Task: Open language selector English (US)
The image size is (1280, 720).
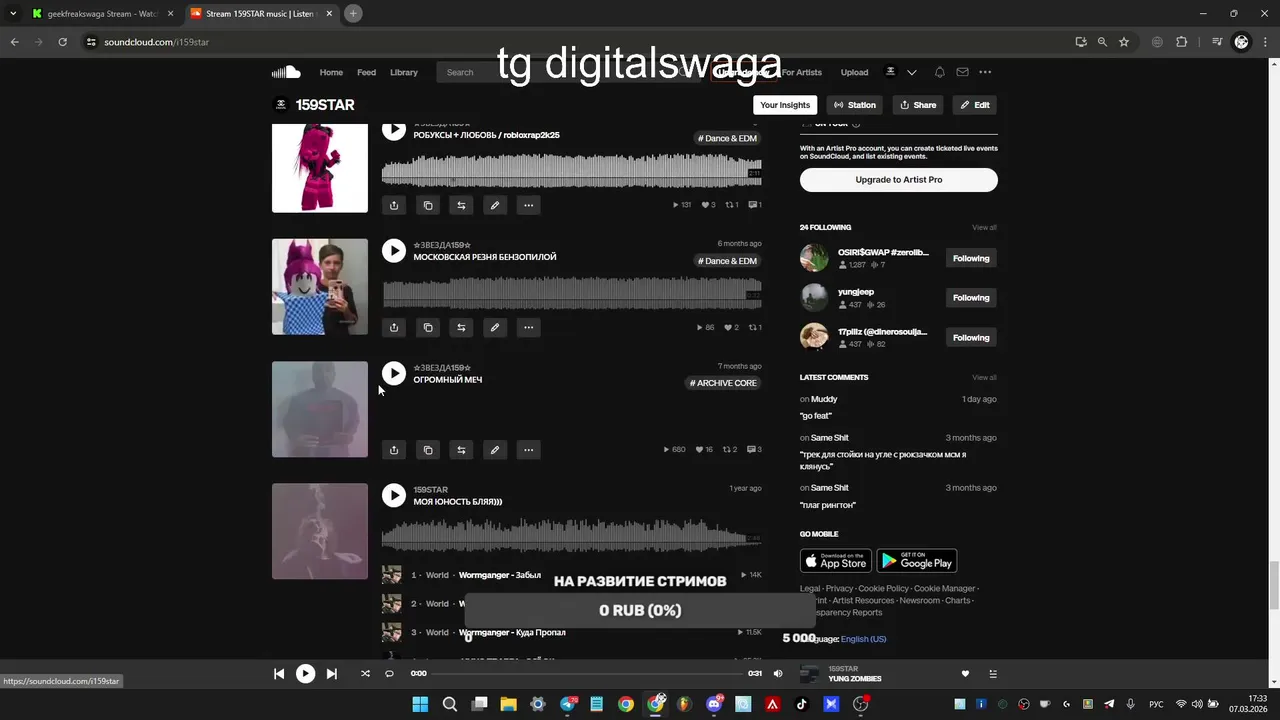Action: pyautogui.click(x=863, y=639)
